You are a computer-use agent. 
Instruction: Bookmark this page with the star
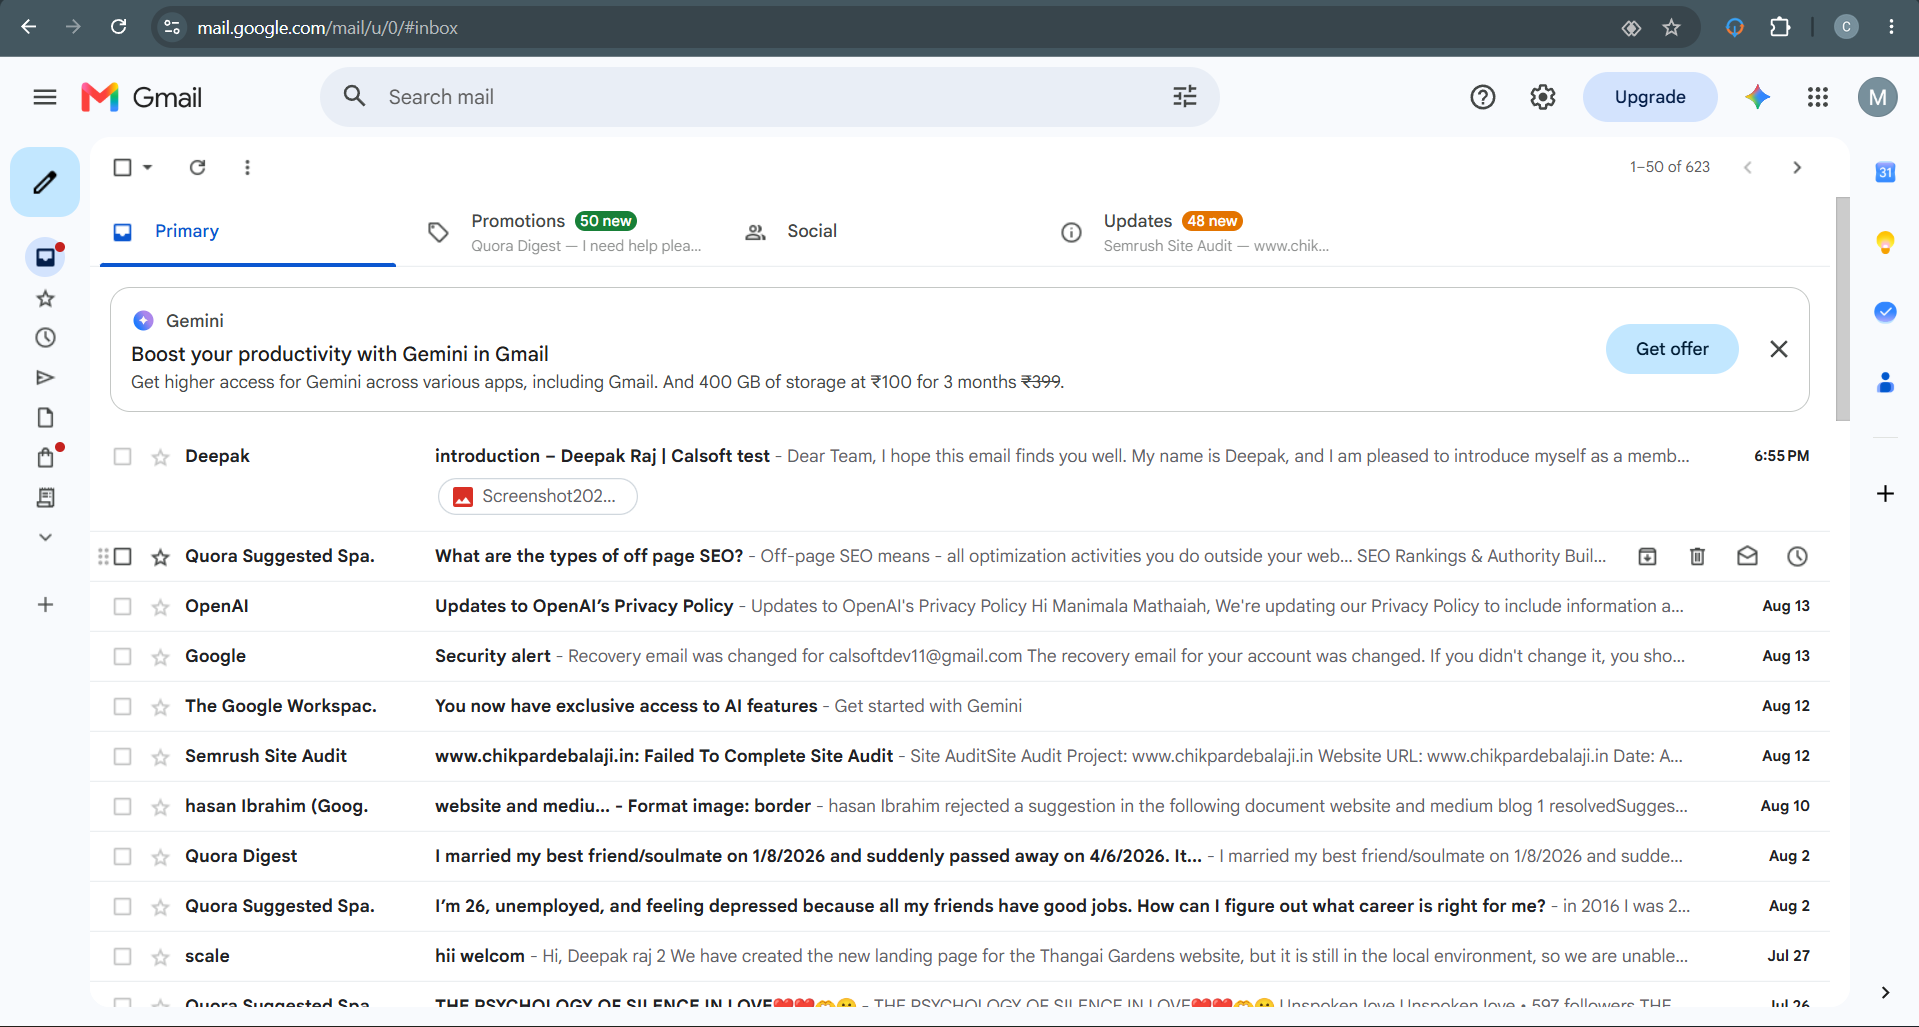coord(1671,27)
